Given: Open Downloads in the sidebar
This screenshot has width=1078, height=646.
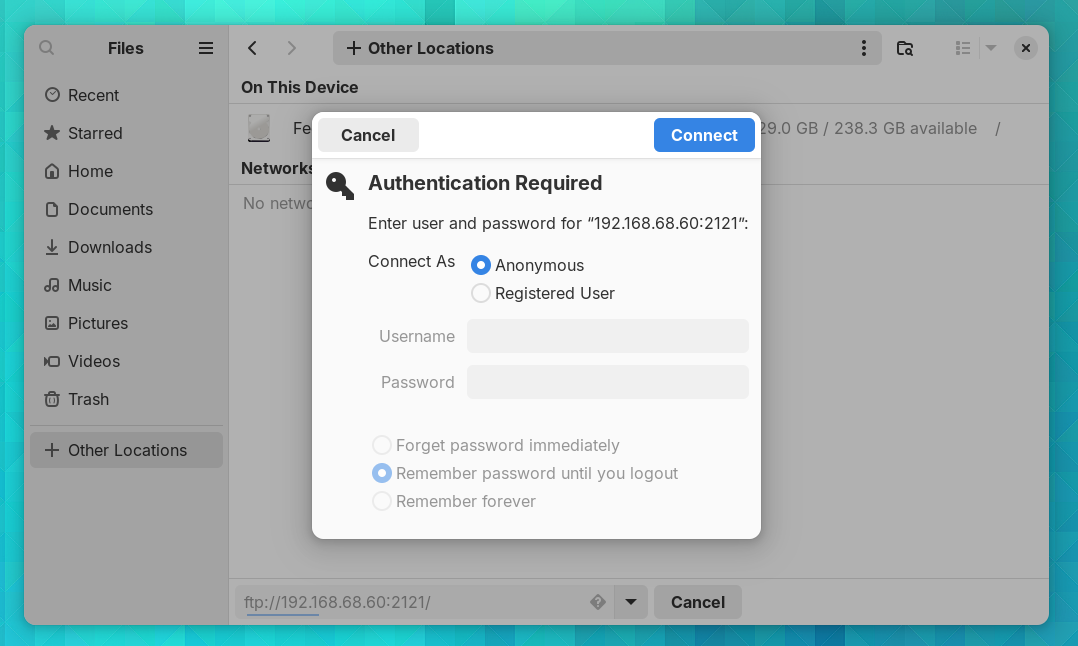Looking at the screenshot, I should (x=126, y=247).
